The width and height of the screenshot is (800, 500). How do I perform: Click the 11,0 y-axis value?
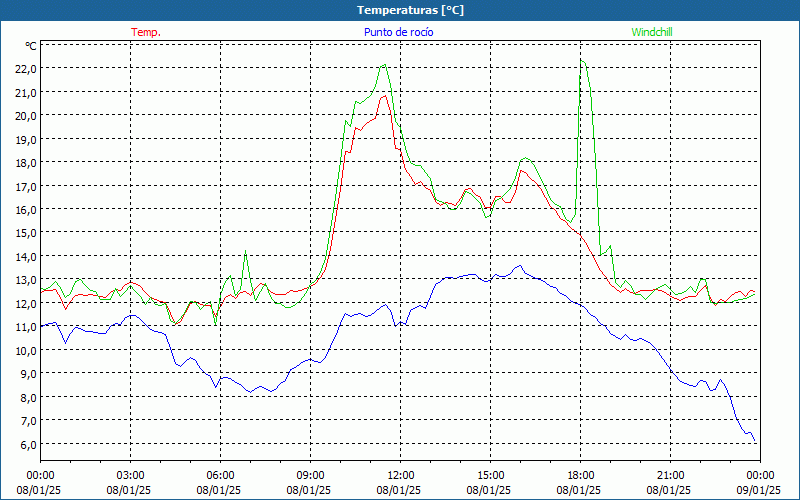click(26, 327)
